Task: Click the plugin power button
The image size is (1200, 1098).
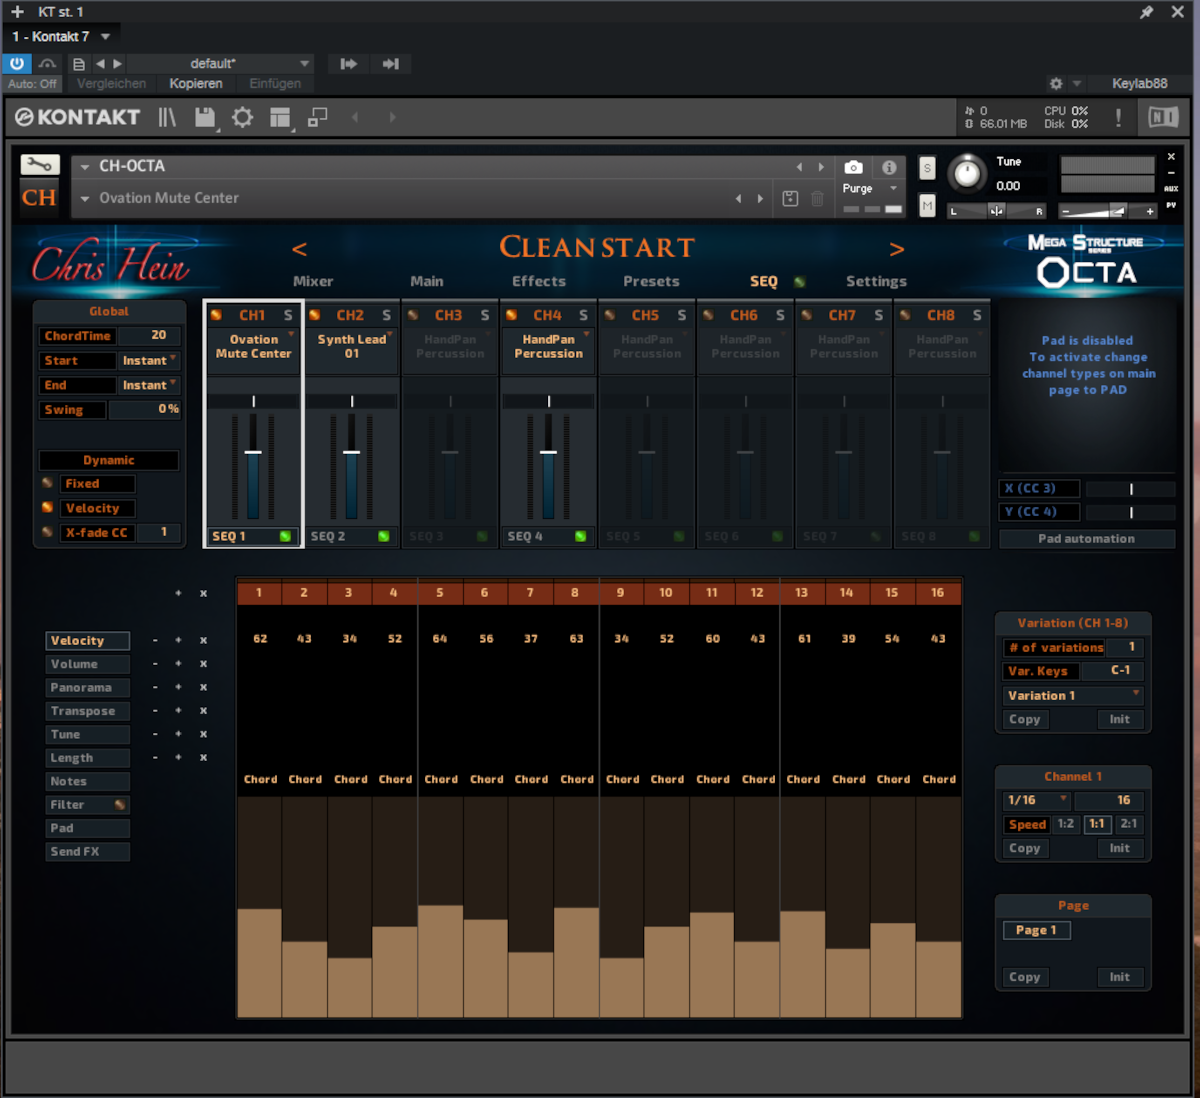Action: tap(17, 63)
